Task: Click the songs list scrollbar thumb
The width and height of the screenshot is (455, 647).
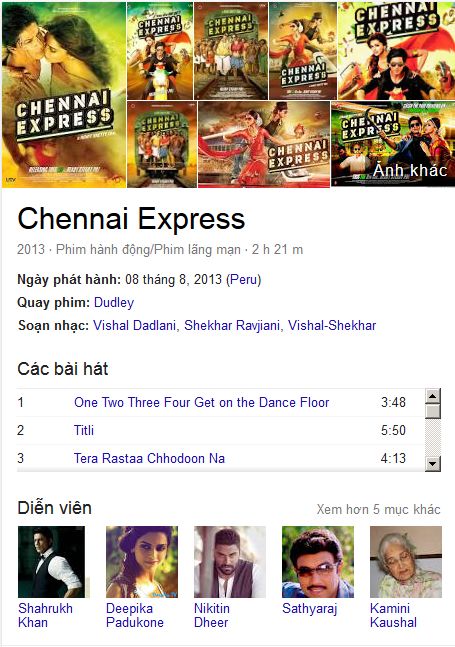Action: pyautogui.click(x=433, y=411)
